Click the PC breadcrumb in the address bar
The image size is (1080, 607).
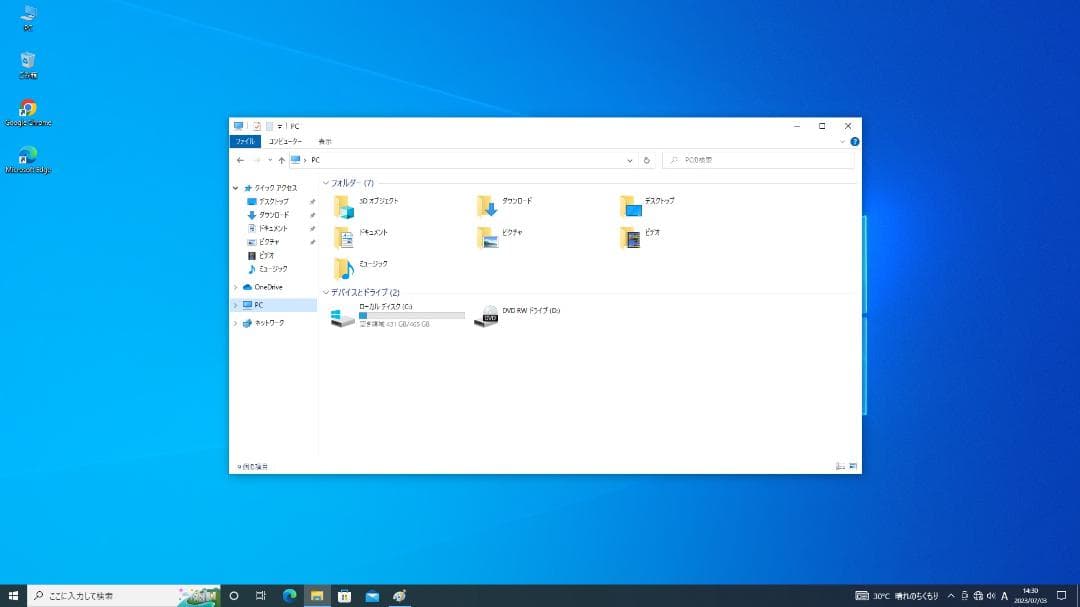pos(313,160)
